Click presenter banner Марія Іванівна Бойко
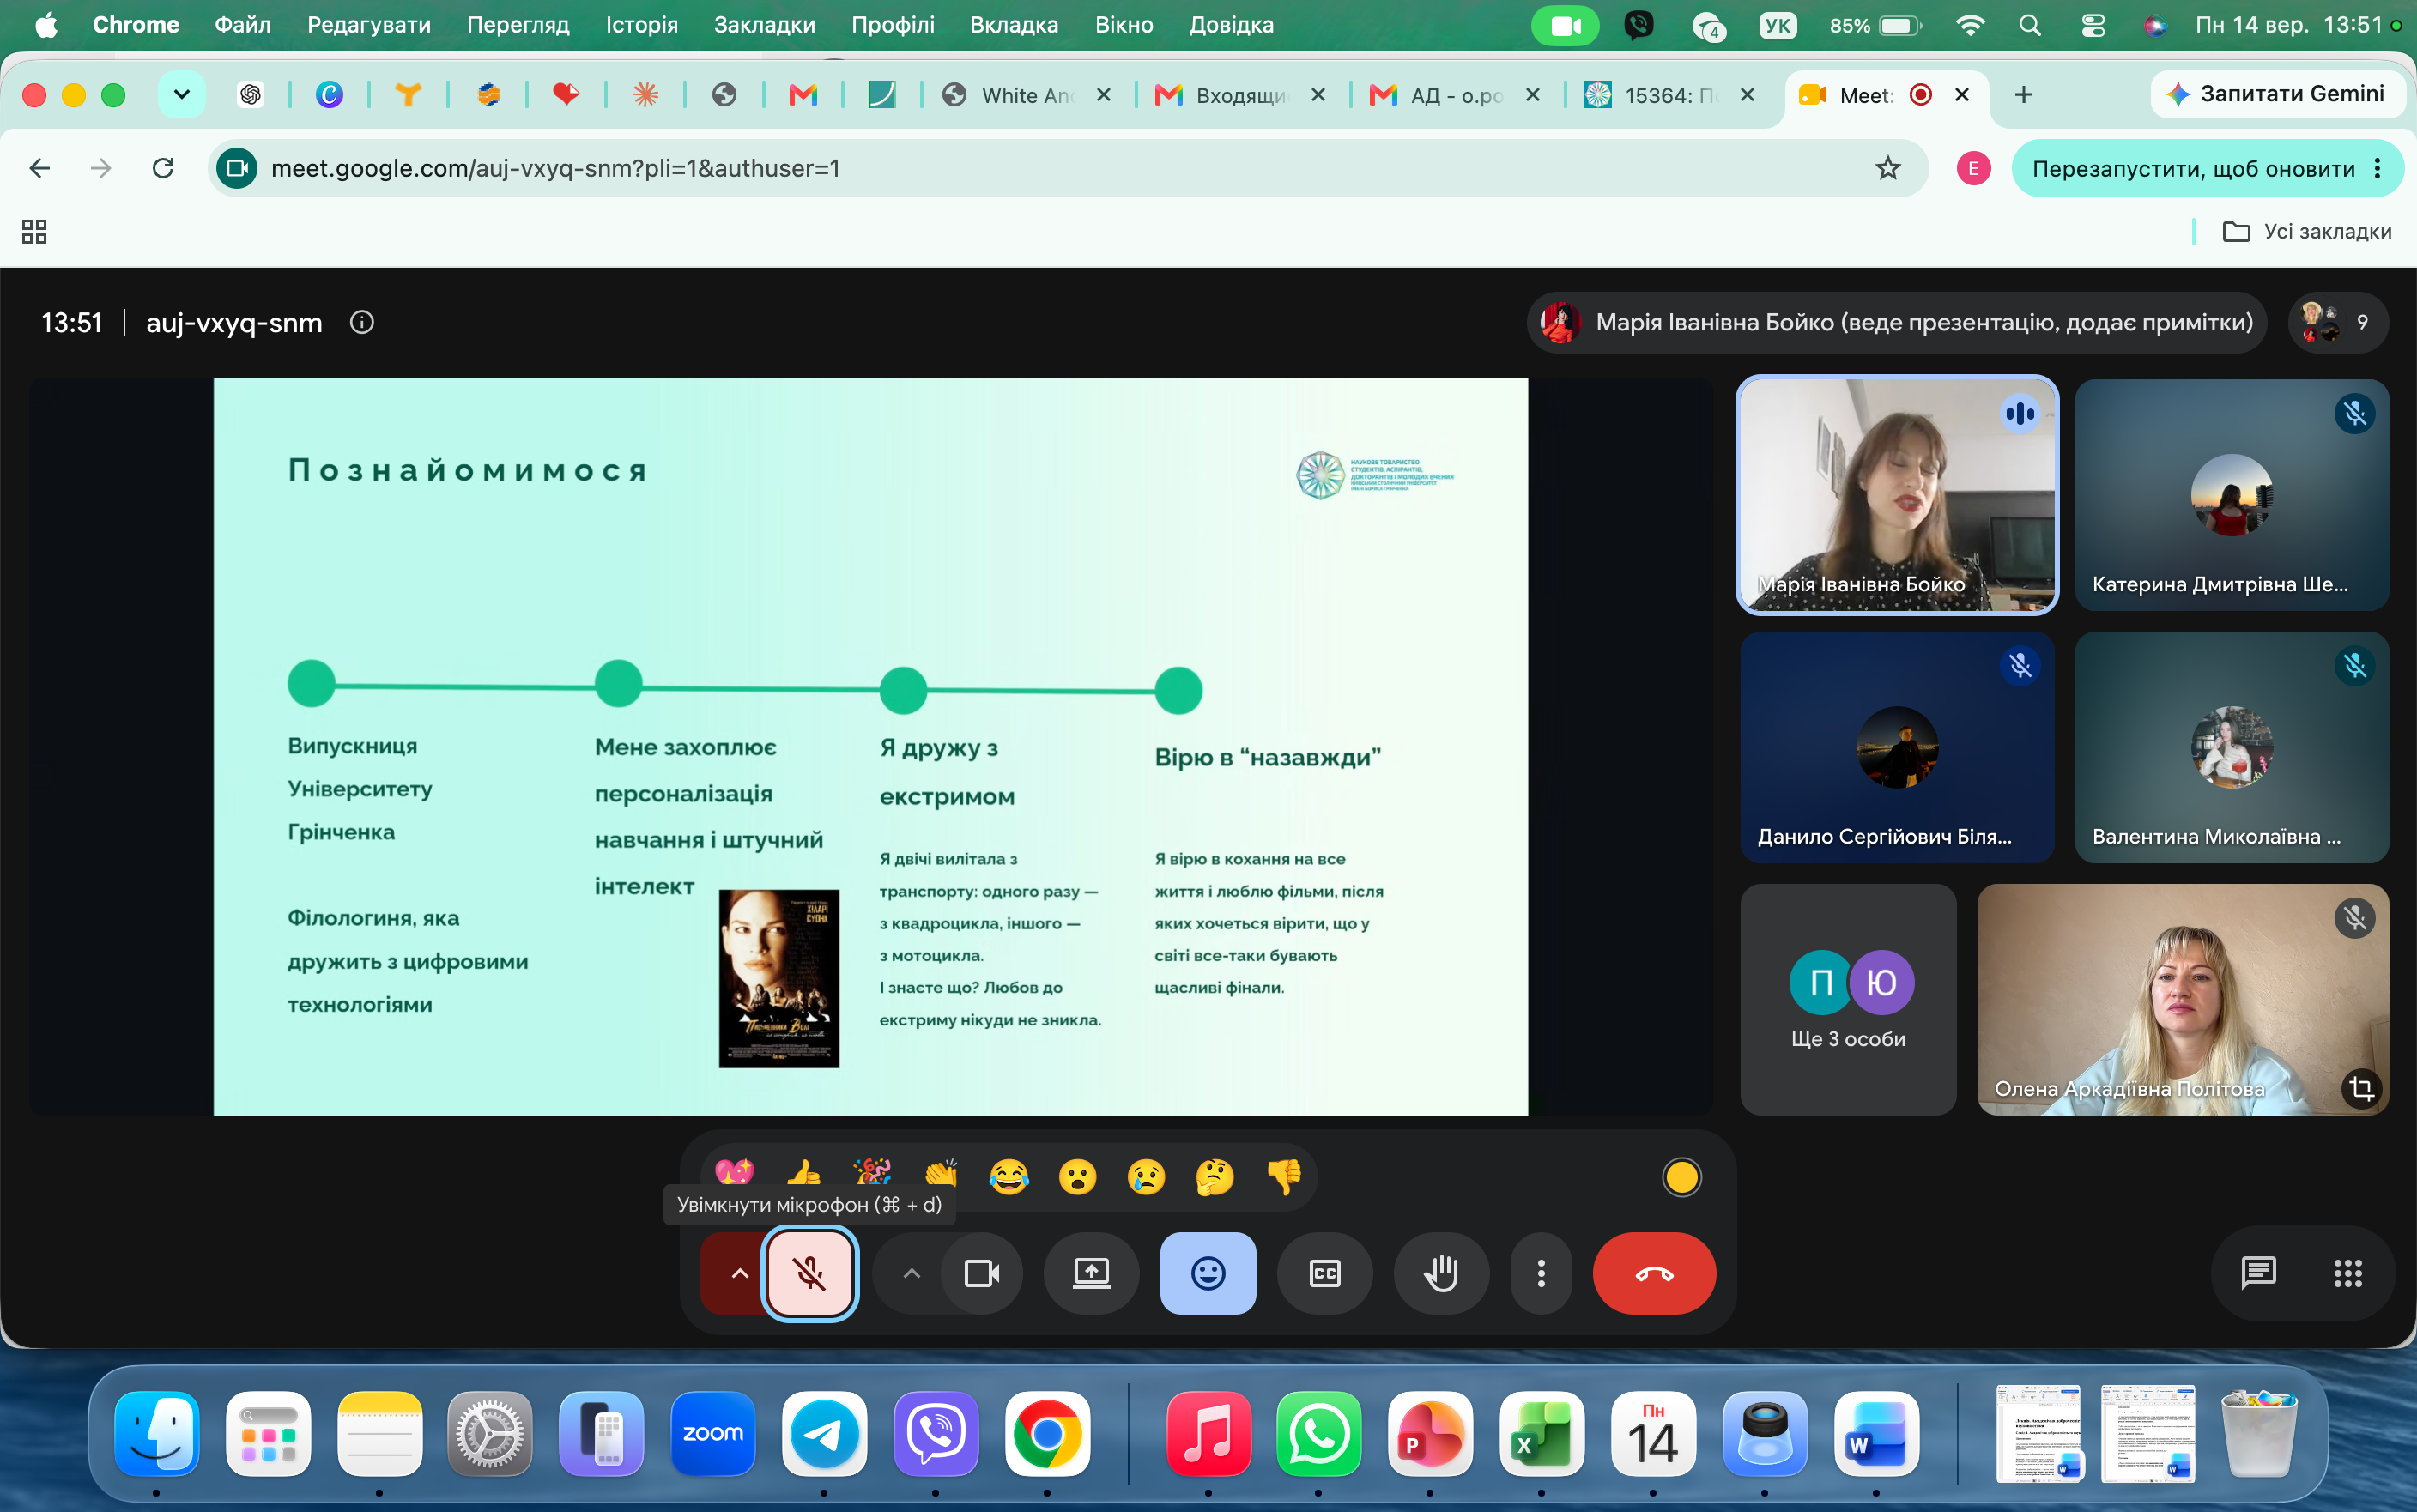 (1897, 322)
